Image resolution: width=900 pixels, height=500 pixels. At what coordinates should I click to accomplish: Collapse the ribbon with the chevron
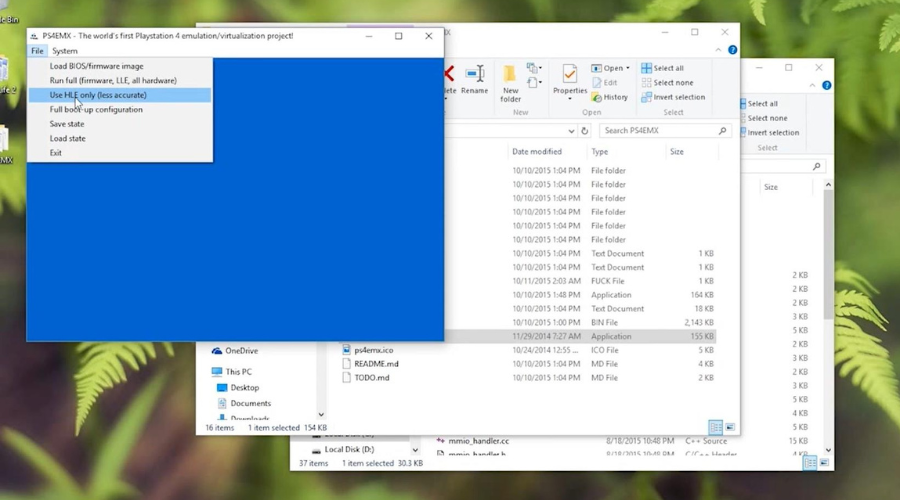coord(718,50)
